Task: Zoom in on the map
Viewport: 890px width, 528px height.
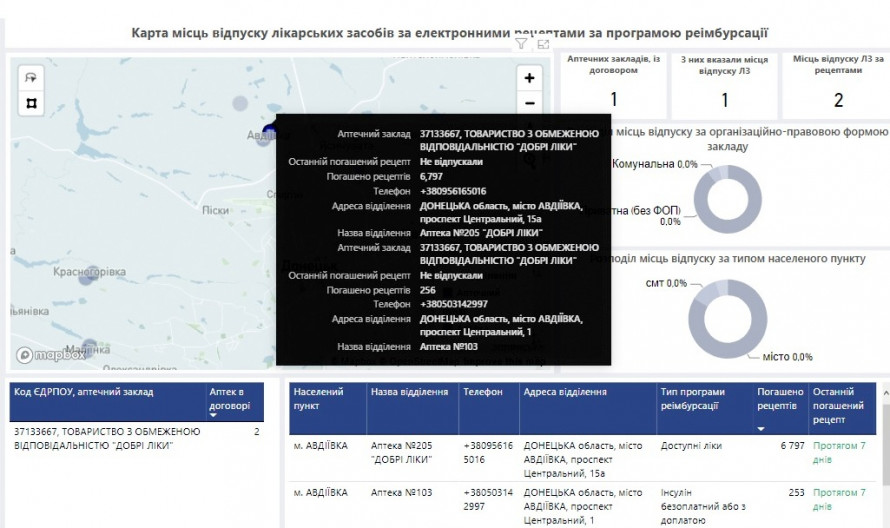Action: tap(529, 78)
